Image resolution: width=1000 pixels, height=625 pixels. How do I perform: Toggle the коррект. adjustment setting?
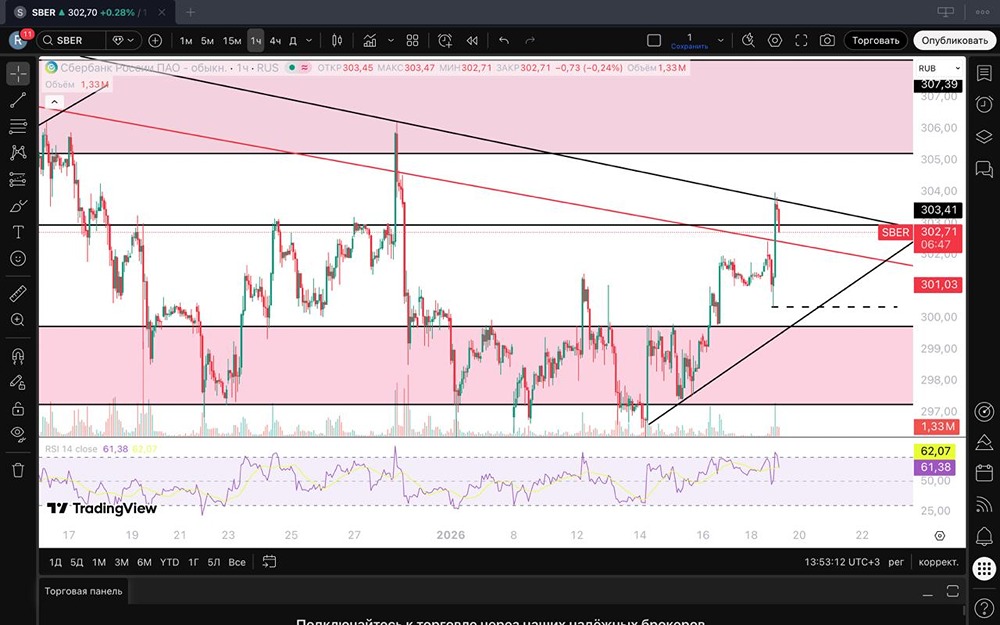point(938,562)
